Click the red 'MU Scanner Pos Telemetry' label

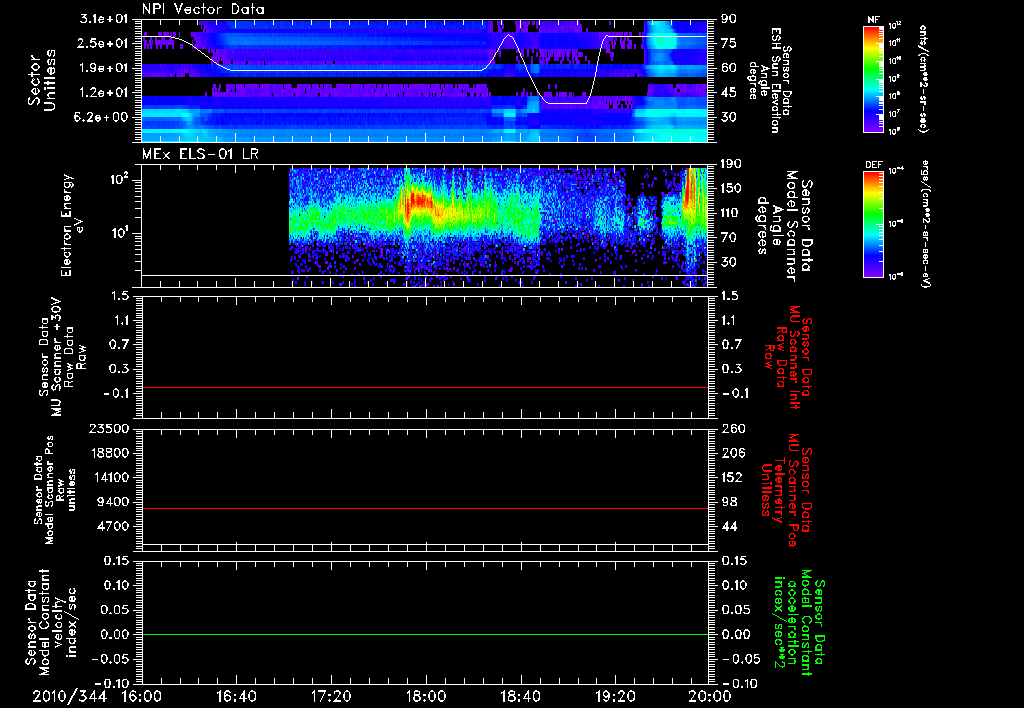pyautogui.click(x=787, y=490)
